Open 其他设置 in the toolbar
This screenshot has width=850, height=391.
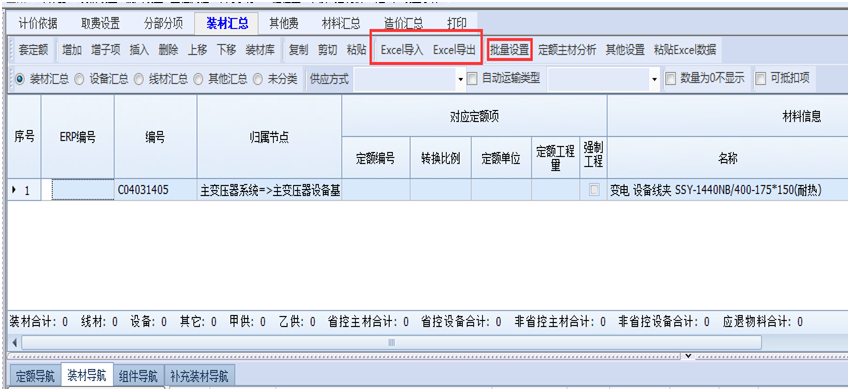[625, 50]
